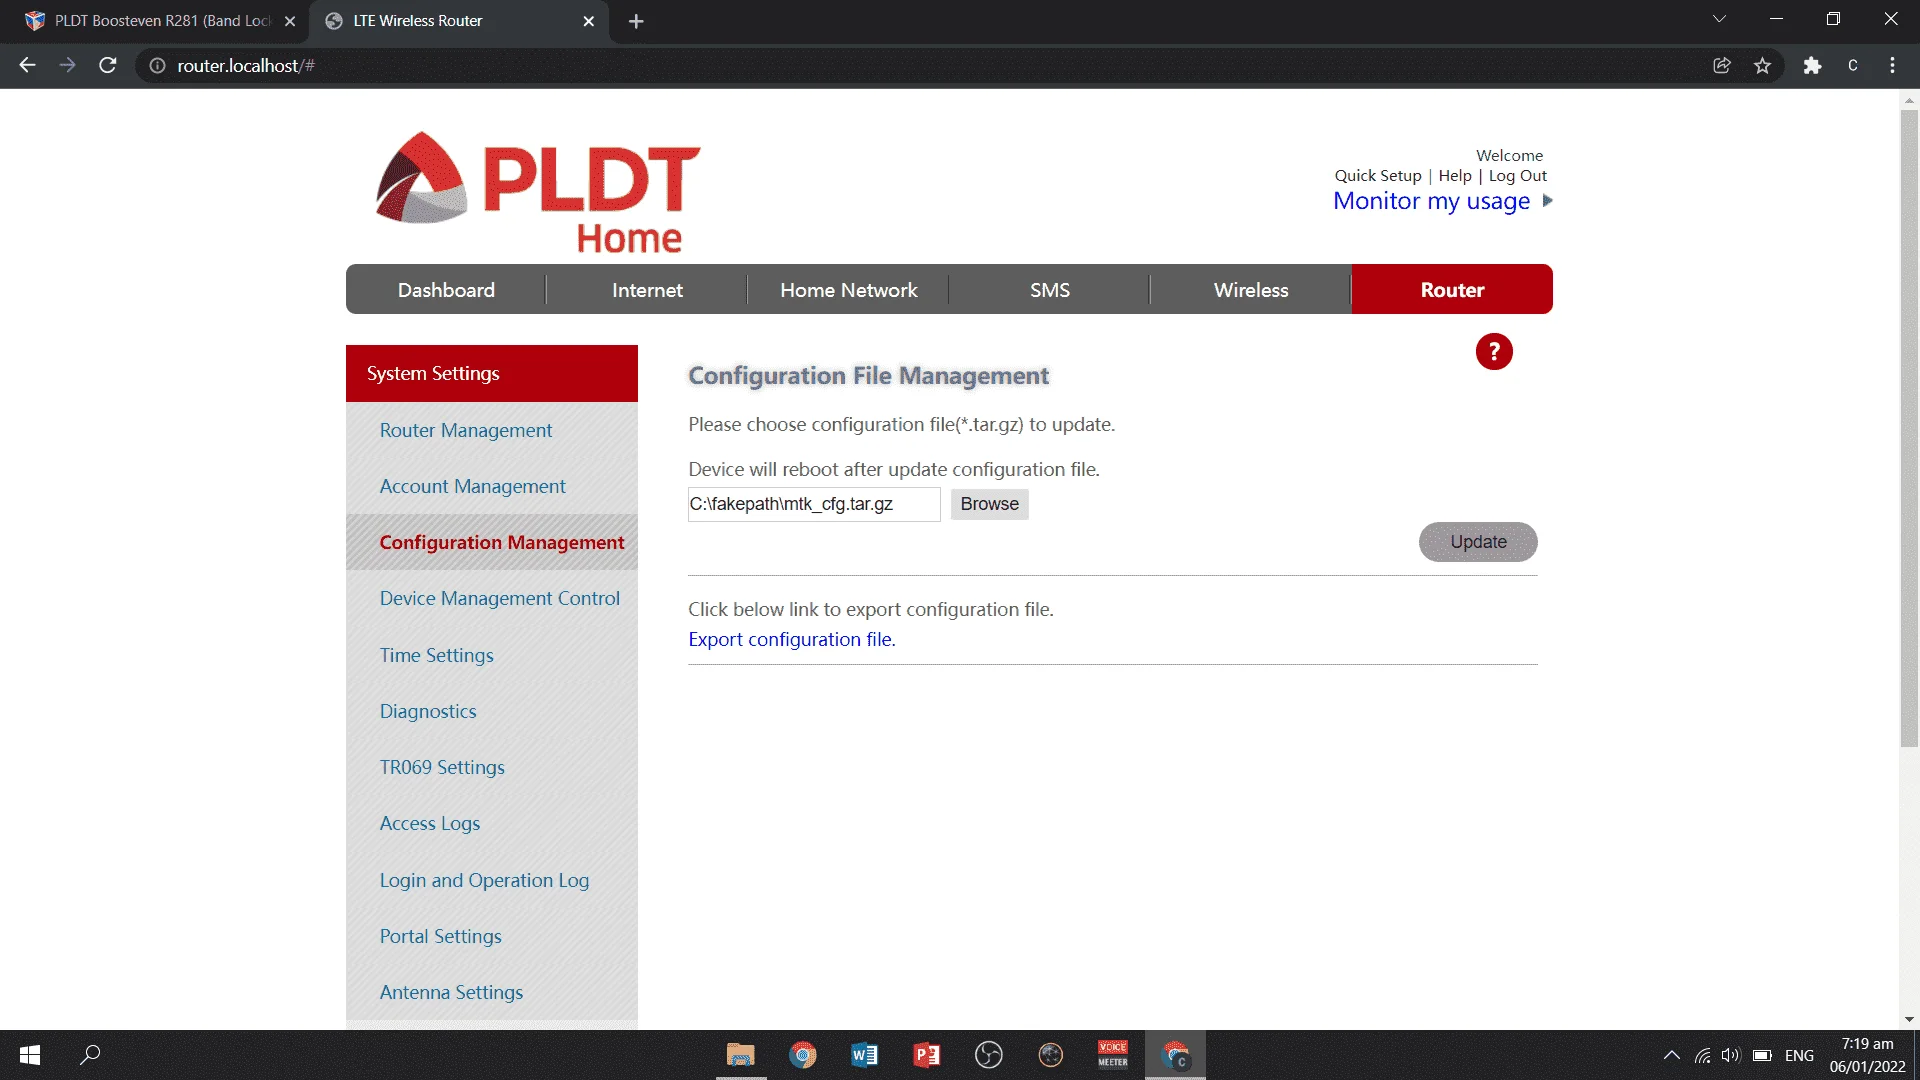
Task: Click the battery icon in system tray
Action: (x=1762, y=1055)
